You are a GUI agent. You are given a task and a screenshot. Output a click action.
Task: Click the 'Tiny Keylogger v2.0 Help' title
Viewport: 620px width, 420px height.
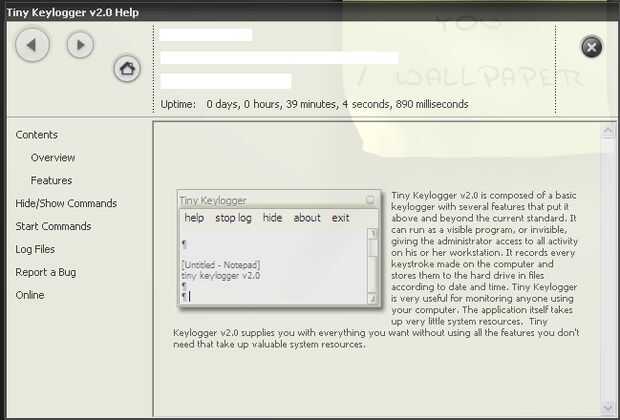pos(73,12)
